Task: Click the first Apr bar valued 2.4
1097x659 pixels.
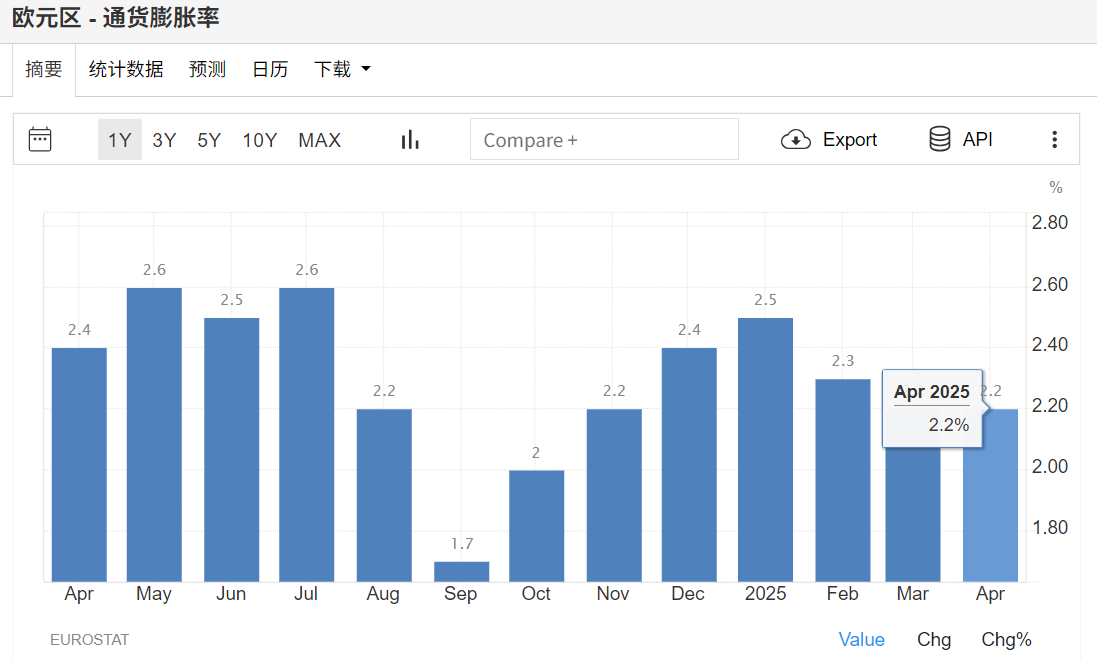Action: click(79, 465)
